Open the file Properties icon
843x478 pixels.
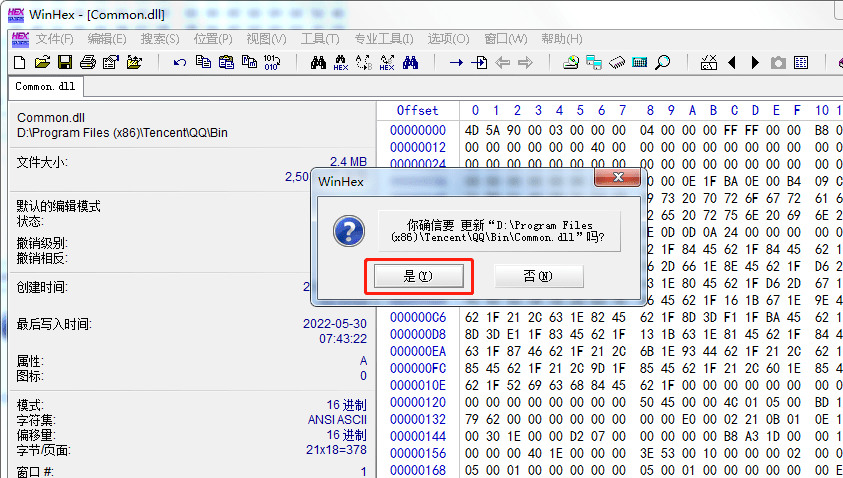click(x=111, y=62)
